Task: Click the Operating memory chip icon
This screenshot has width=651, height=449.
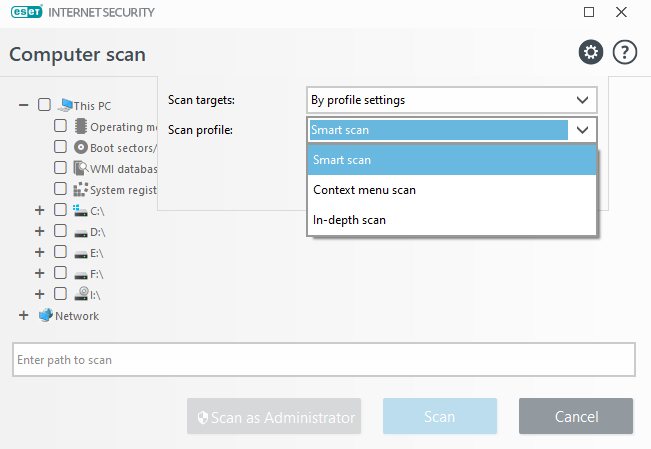Action: pos(81,126)
